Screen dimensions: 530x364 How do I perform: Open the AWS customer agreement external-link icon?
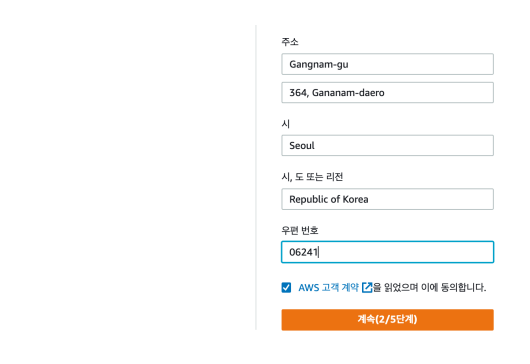(367, 288)
